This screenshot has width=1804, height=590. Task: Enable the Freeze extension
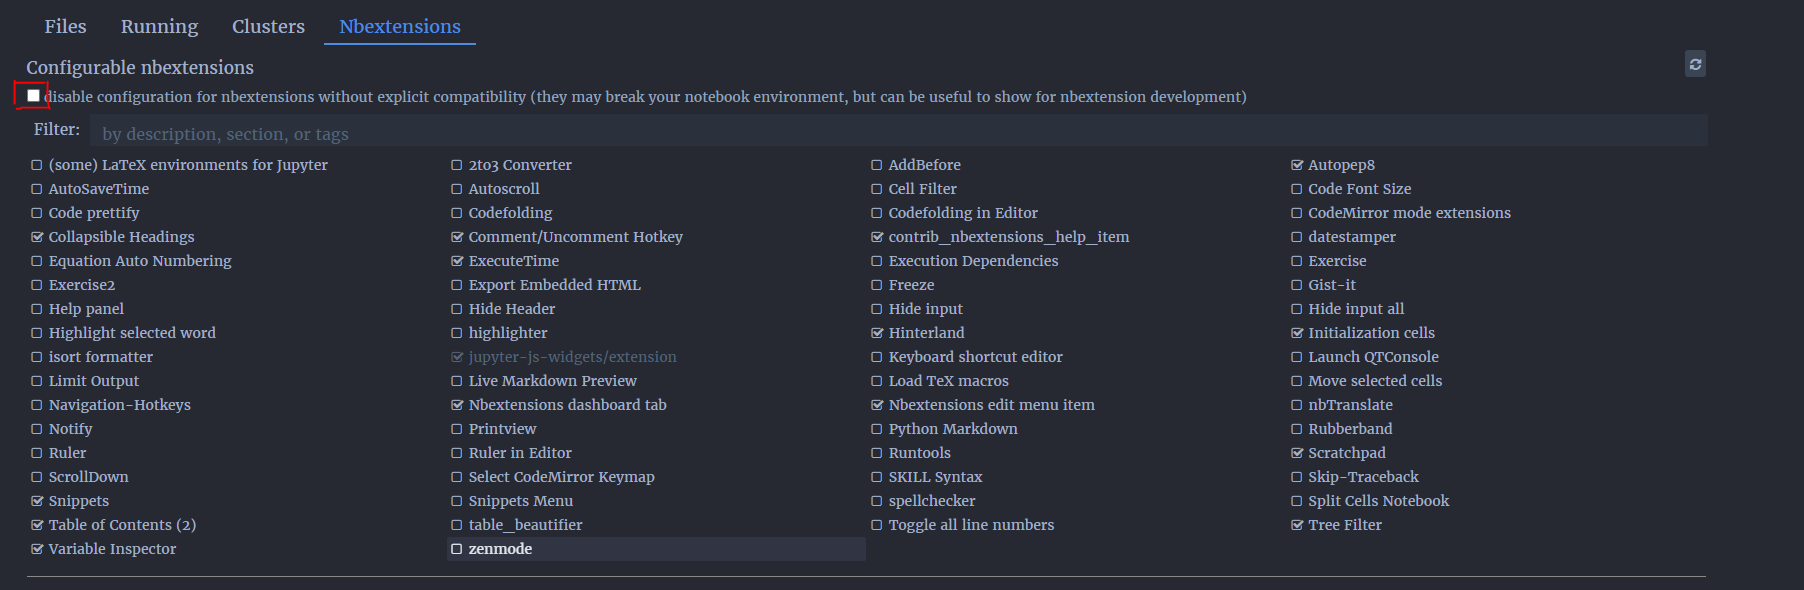[877, 285]
